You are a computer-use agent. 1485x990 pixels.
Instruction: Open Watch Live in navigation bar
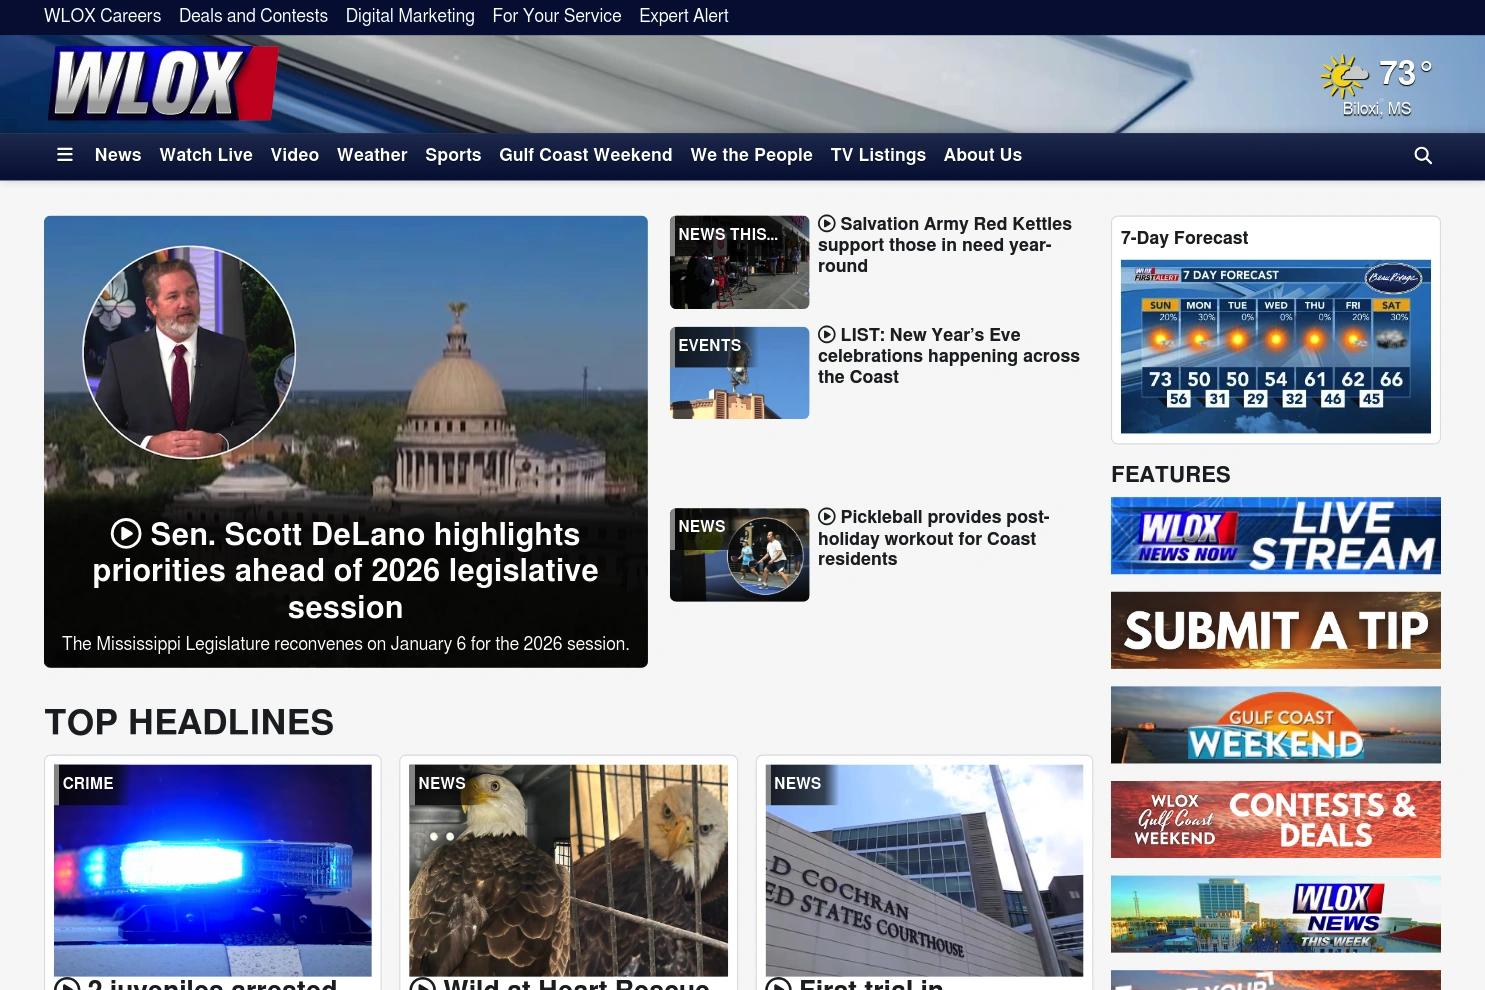(x=206, y=155)
